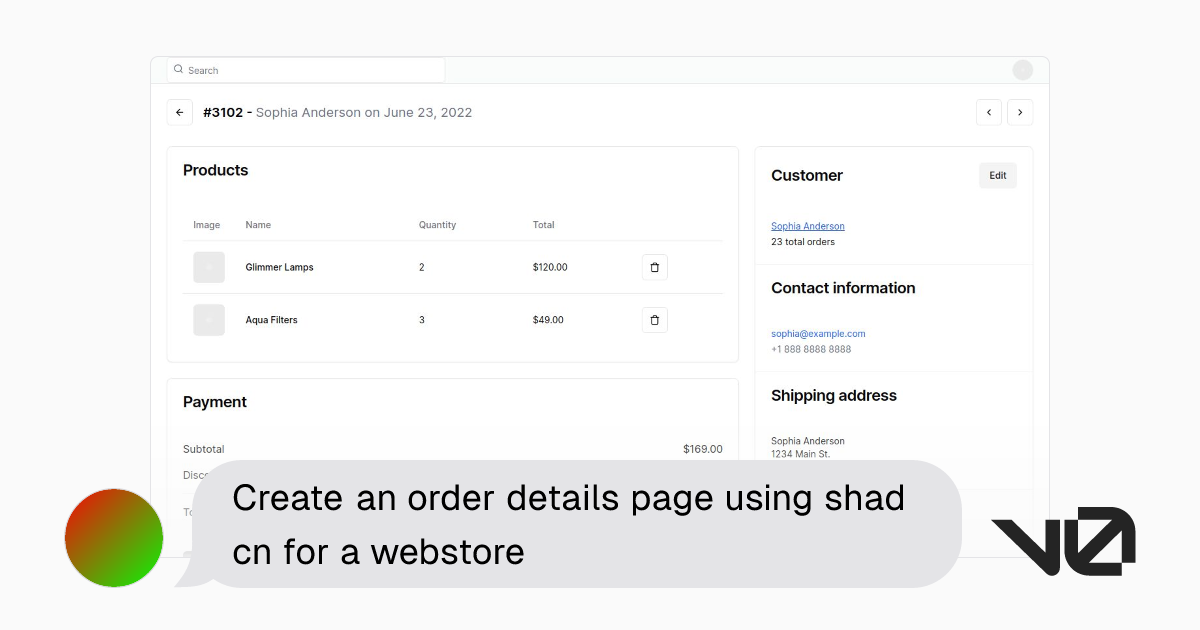Delete Glimmer Lamps using its trash icon

tap(654, 267)
